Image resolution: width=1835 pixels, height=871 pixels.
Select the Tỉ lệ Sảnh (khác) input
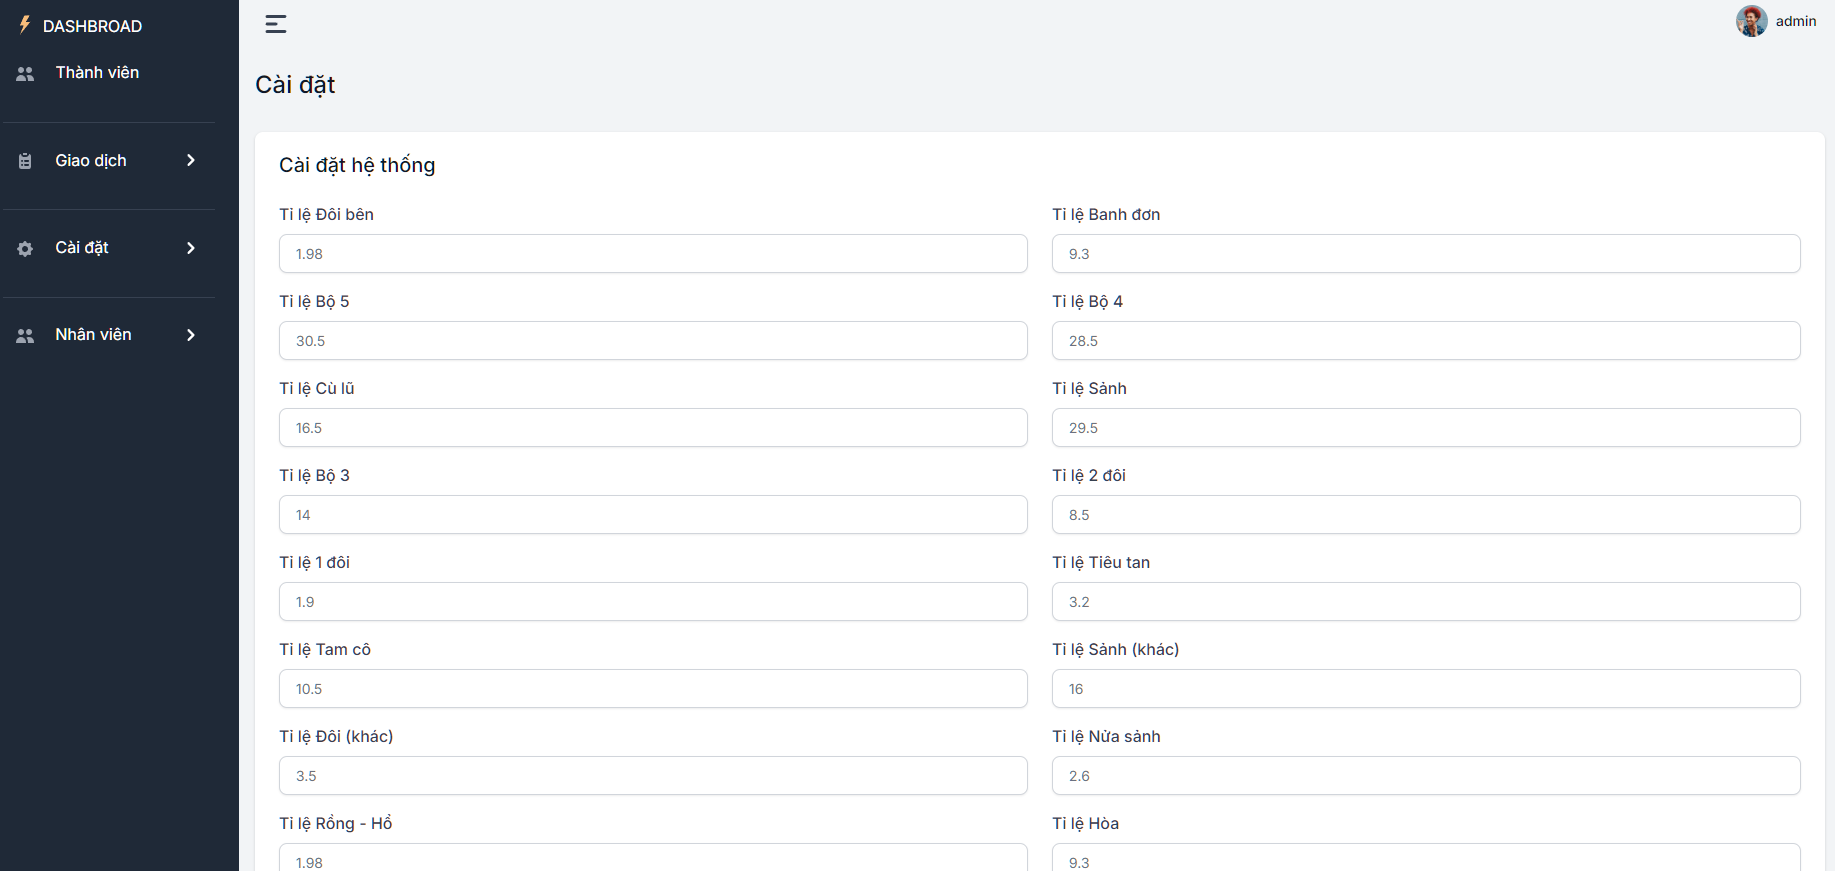[1425, 689]
